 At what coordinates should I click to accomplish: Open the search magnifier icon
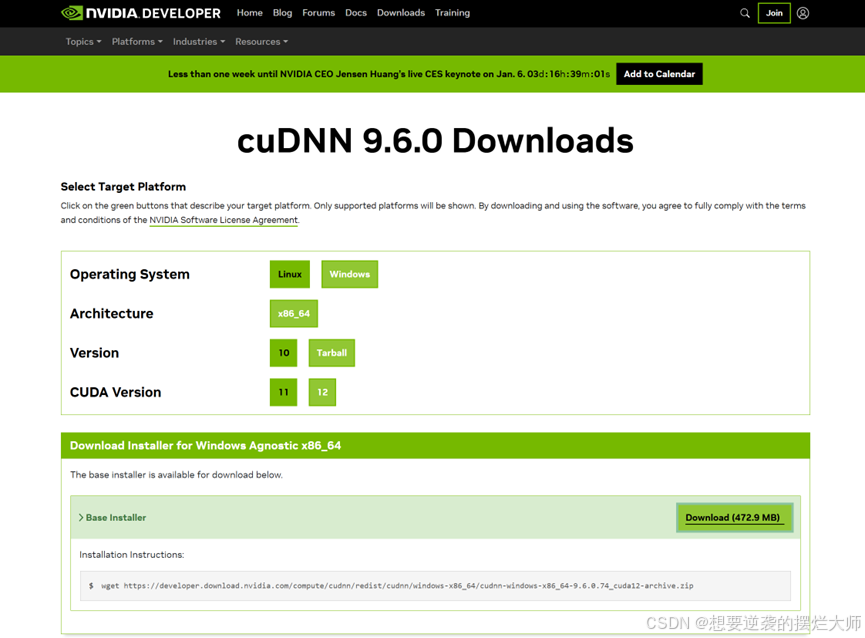tap(745, 13)
